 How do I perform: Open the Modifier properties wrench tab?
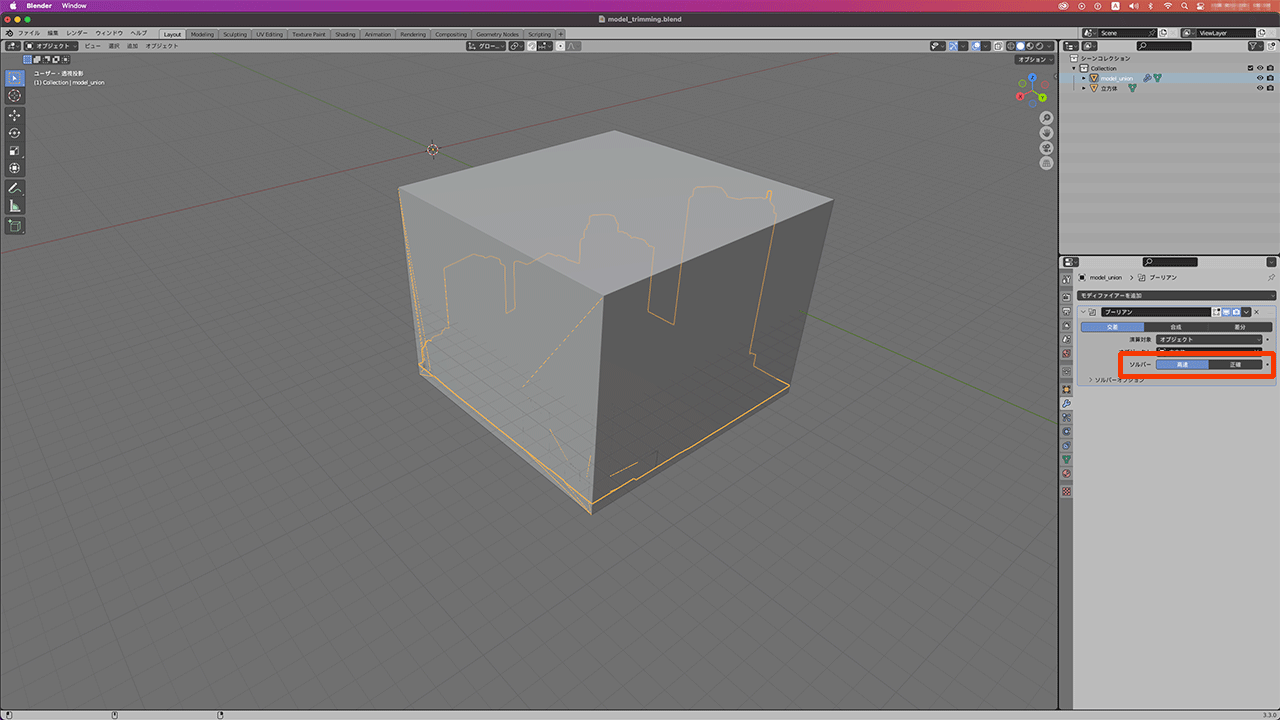[1066, 403]
